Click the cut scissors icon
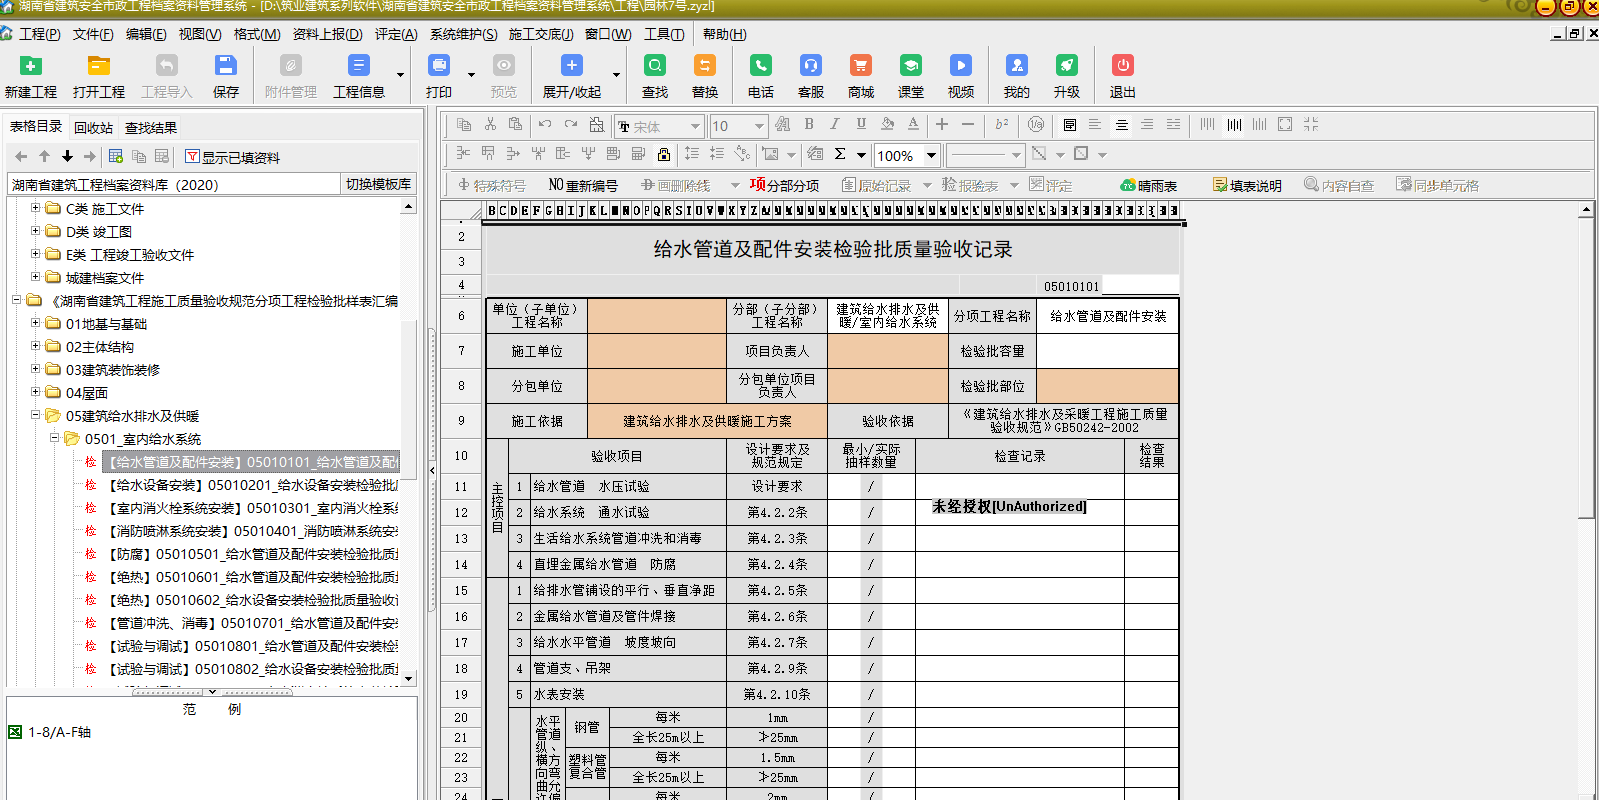The image size is (1599, 800). click(x=490, y=125)
